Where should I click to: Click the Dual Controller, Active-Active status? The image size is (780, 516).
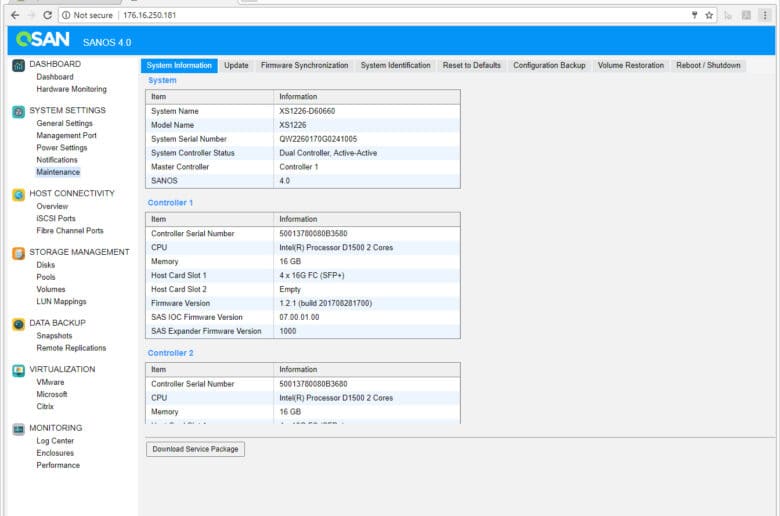tap(328, 153)
